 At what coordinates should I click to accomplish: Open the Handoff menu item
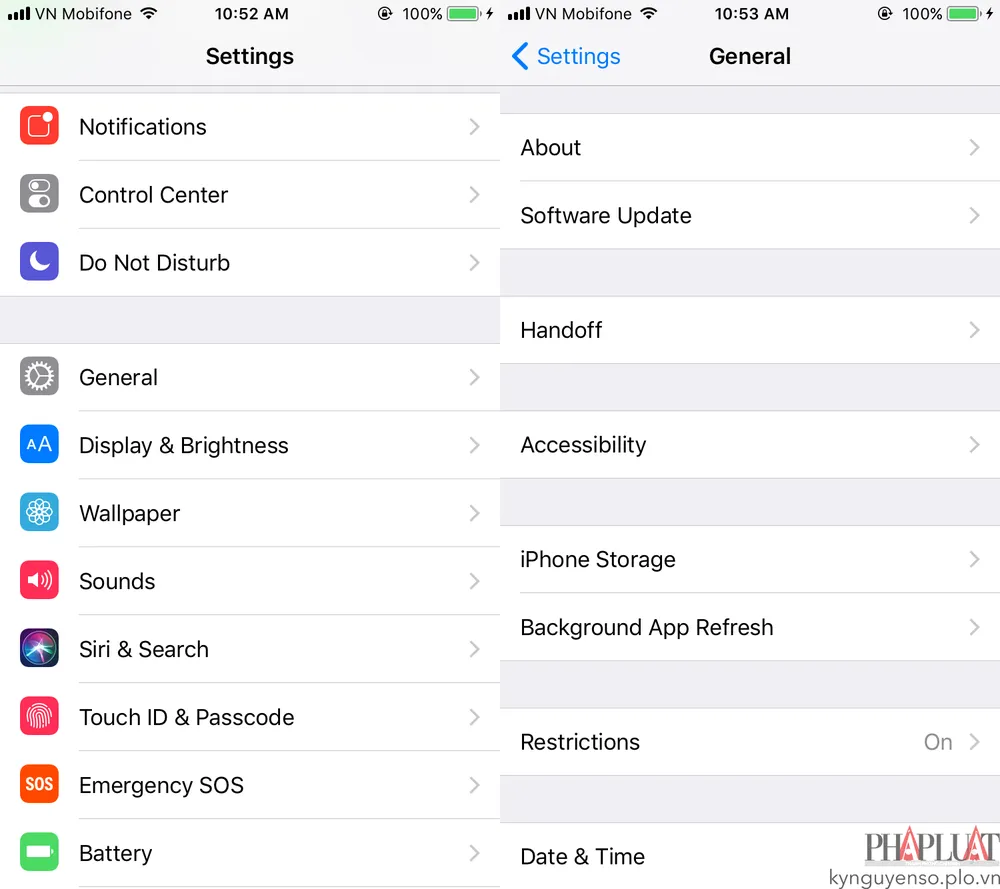click(750, 330)
